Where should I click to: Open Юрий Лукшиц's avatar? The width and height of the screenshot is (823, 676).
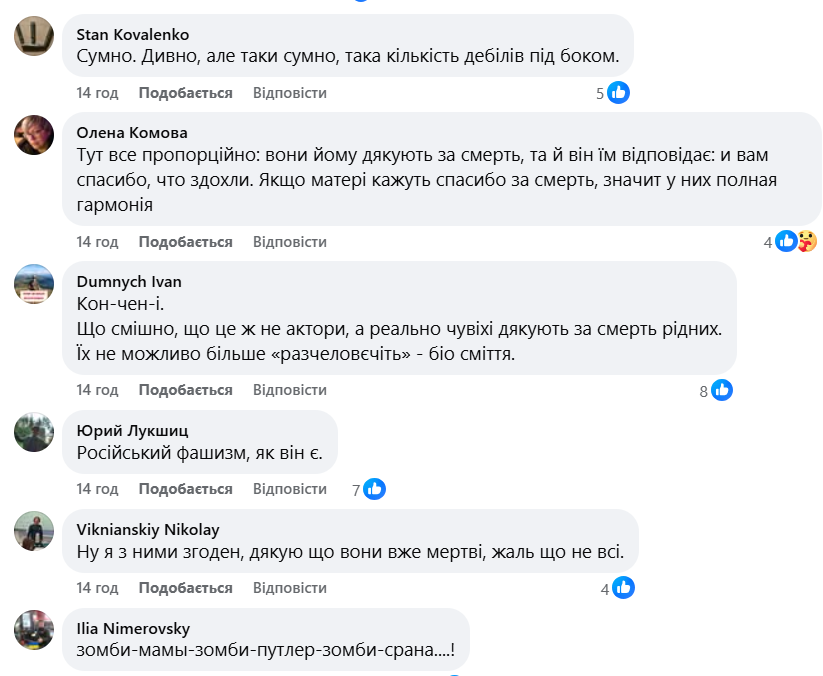click(34, 431)
